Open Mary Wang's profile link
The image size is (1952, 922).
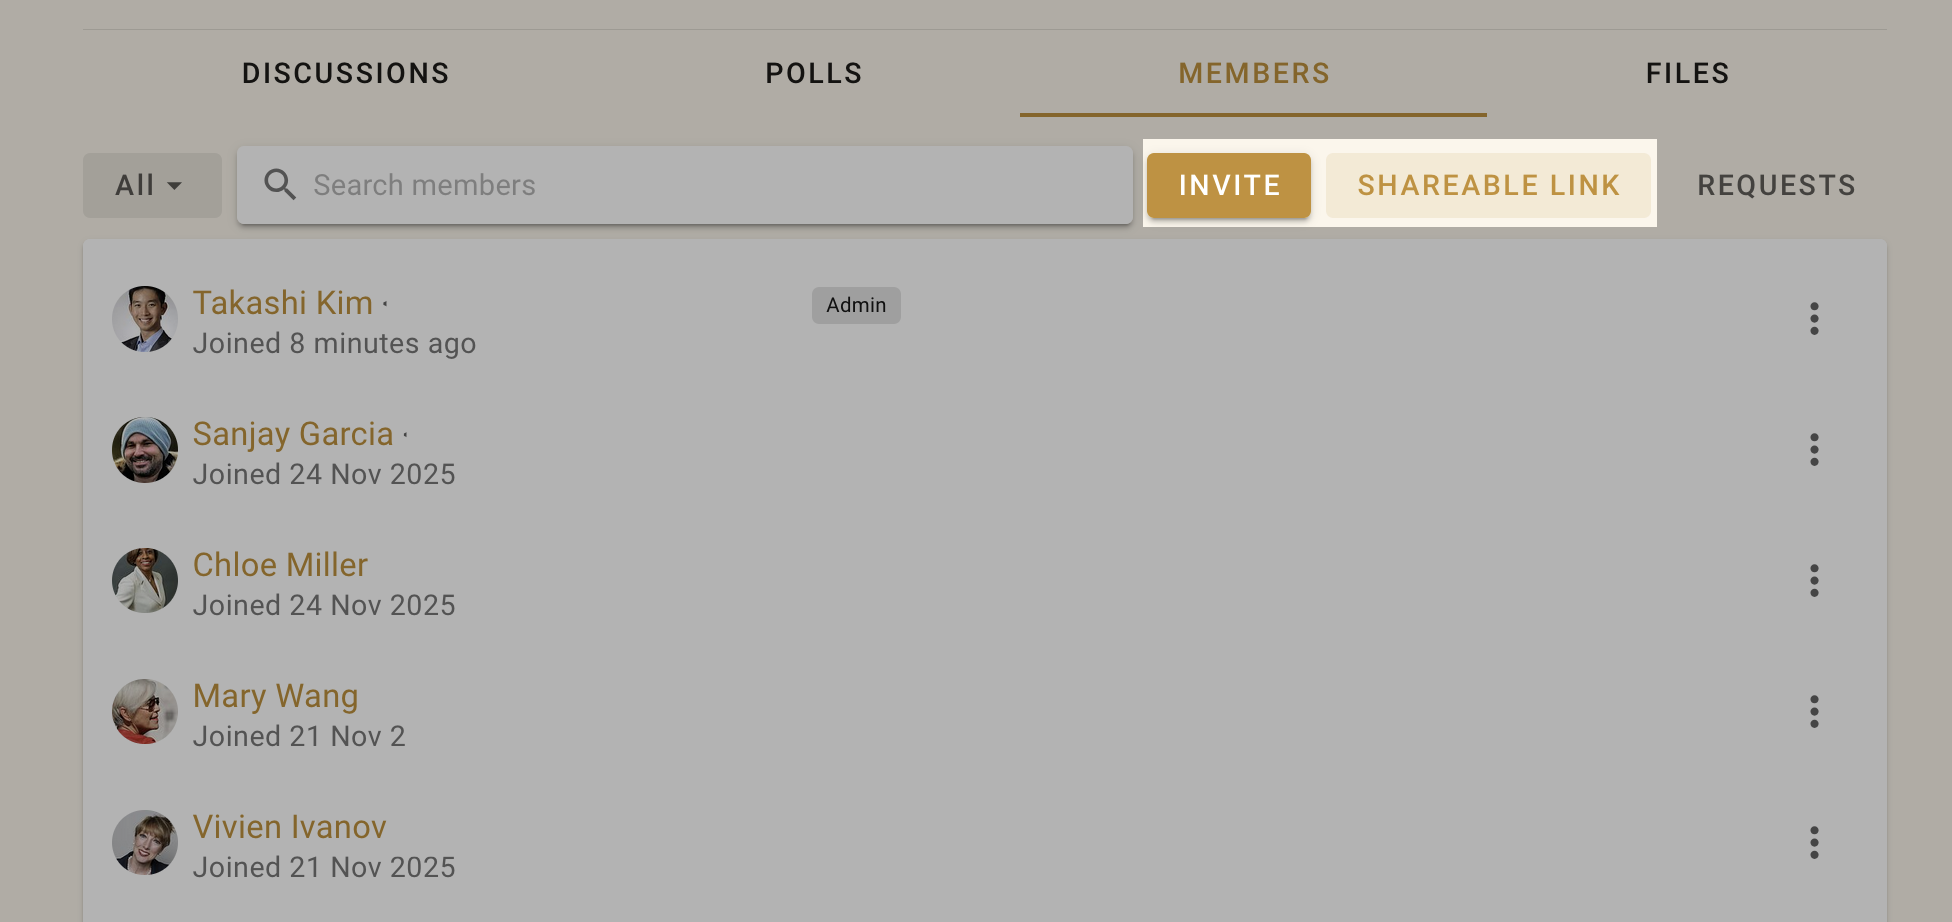[275, 696]
